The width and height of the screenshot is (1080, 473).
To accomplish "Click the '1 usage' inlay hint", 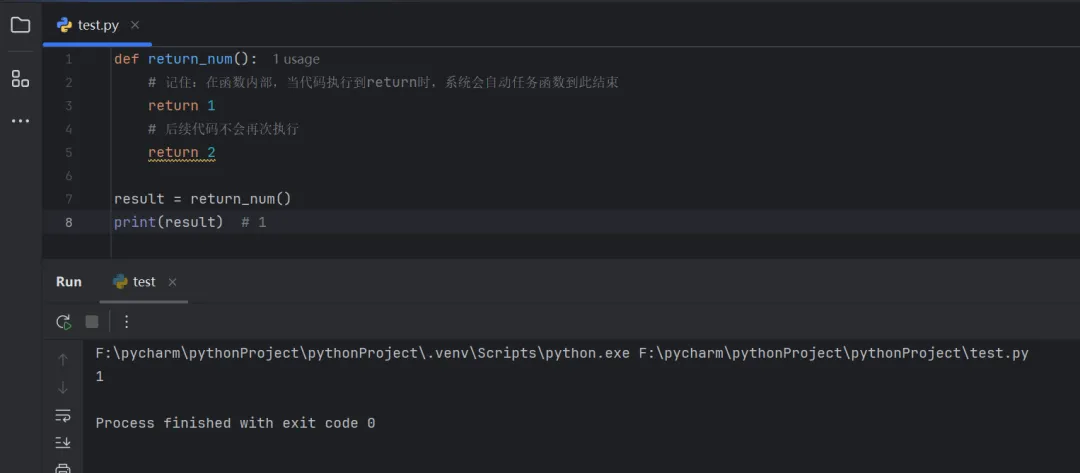I will tap(296, 59).
